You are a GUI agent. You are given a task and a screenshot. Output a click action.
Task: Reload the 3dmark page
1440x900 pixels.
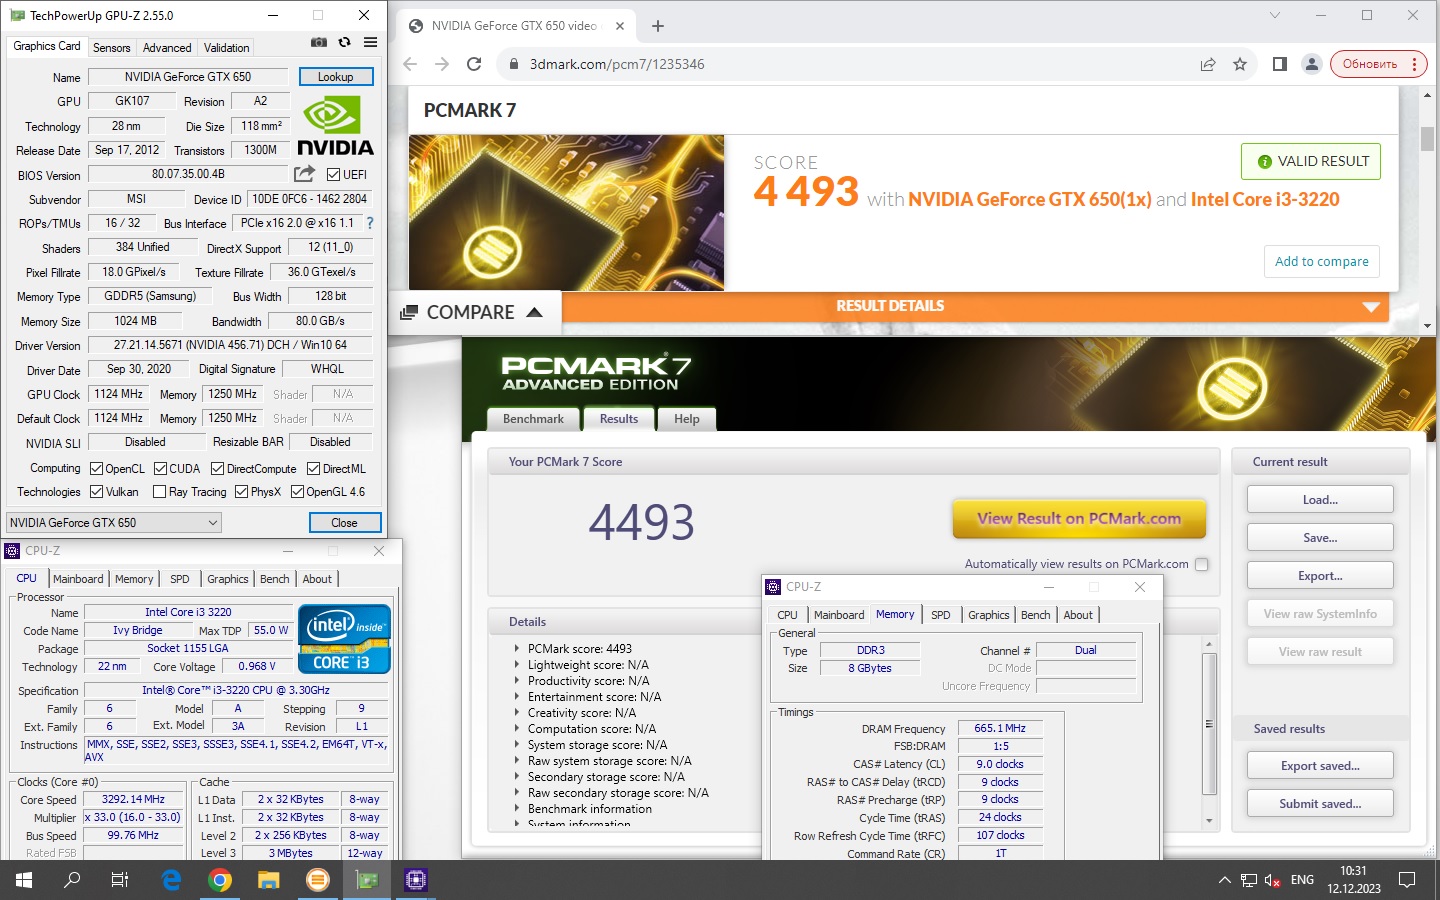pos(474,64)
